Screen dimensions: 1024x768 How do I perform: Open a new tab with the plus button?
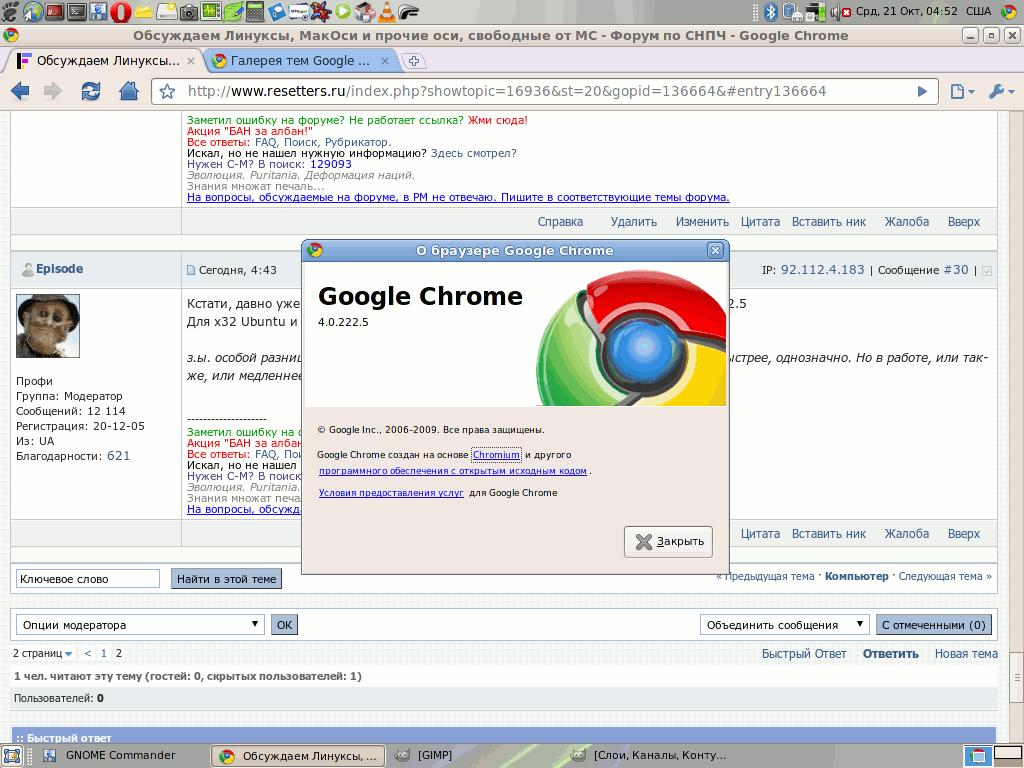(414, 61)
